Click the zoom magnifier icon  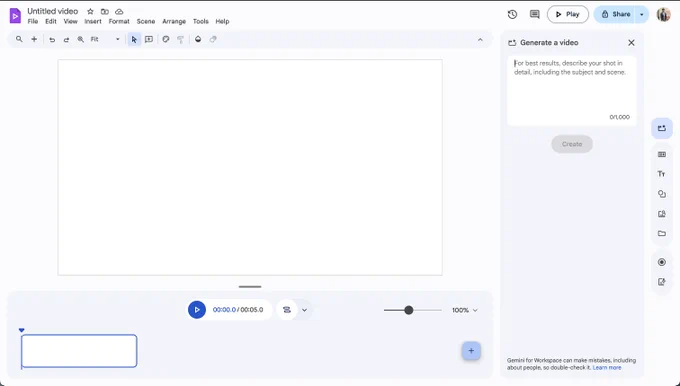(81, 39)
